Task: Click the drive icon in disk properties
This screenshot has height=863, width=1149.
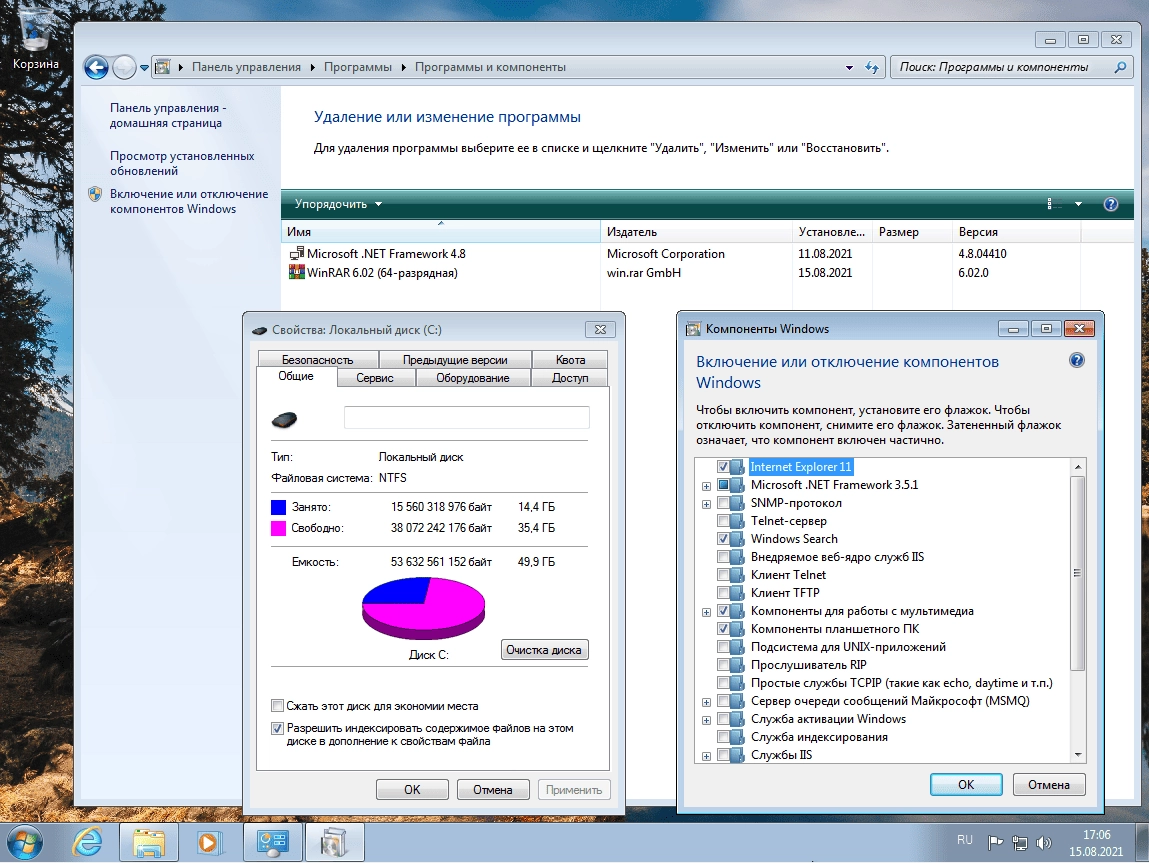Action: click(x=285, y=420)
